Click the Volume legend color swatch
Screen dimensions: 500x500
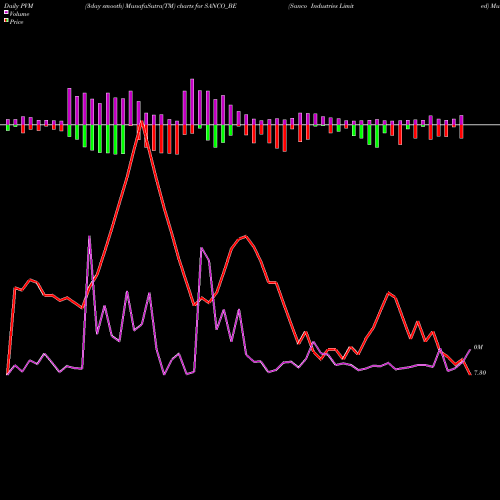pos(6,12)
